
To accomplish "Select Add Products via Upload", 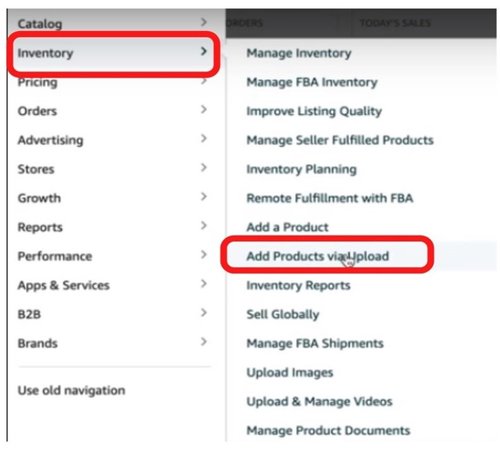I will pyautogui.click(x=318, y=256).
